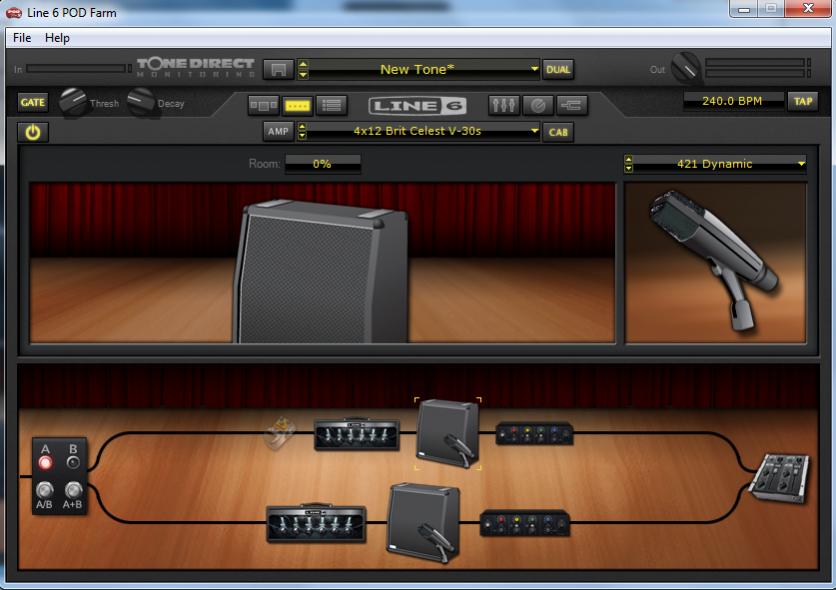Click the large cabinet image

tap(321, 272)
